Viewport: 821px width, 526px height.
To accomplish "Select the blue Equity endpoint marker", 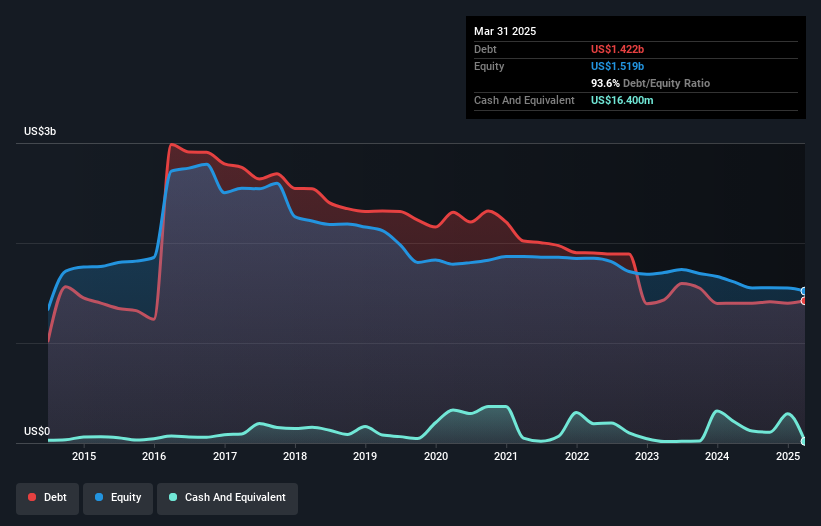I will (804, 291).
